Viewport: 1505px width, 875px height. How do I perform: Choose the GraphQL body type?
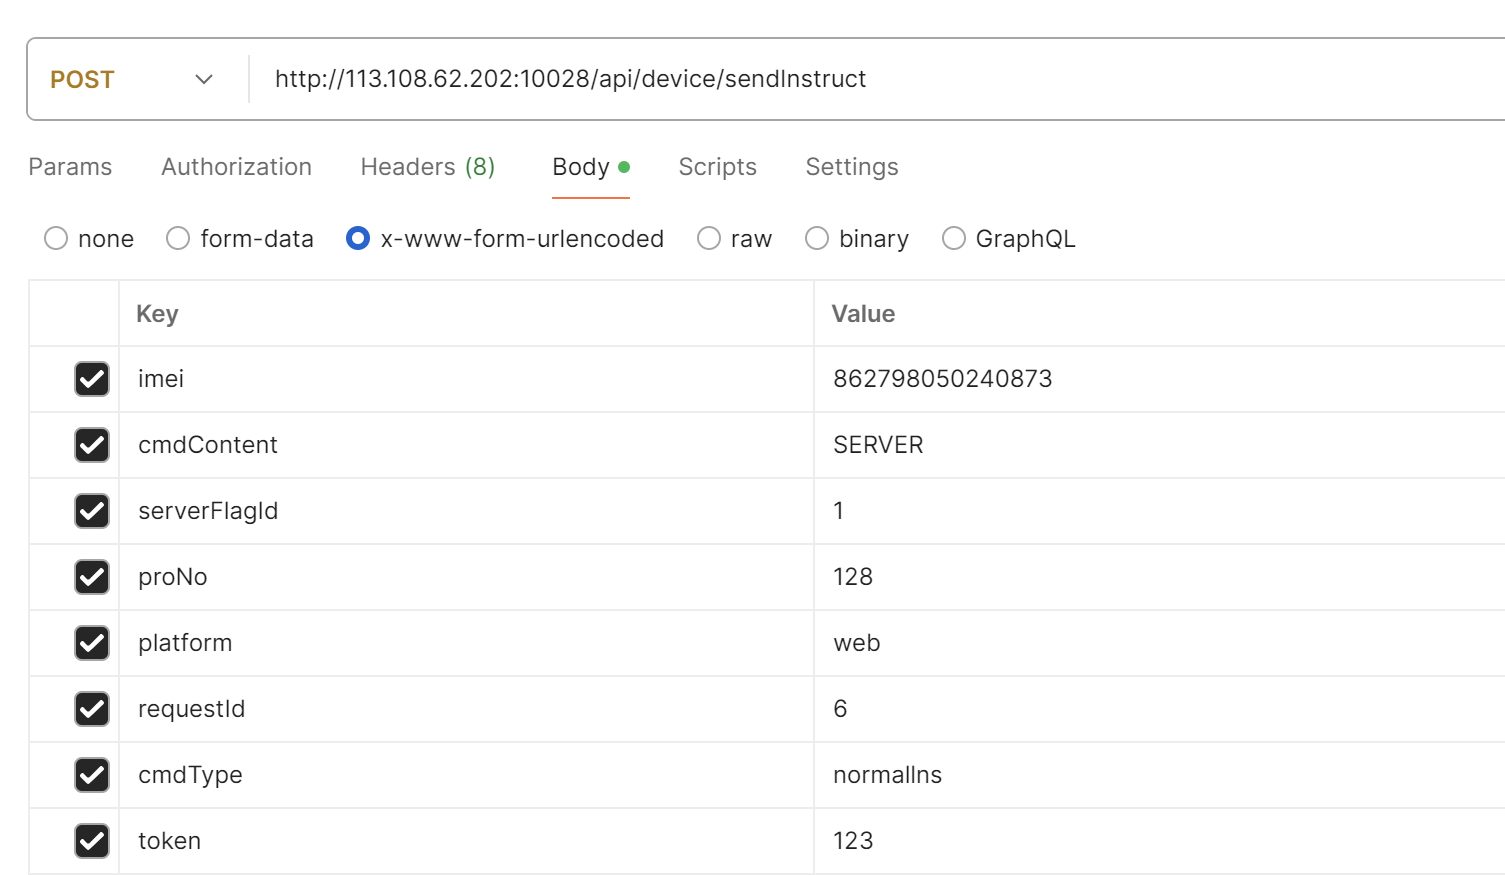(x=954, y=239)
